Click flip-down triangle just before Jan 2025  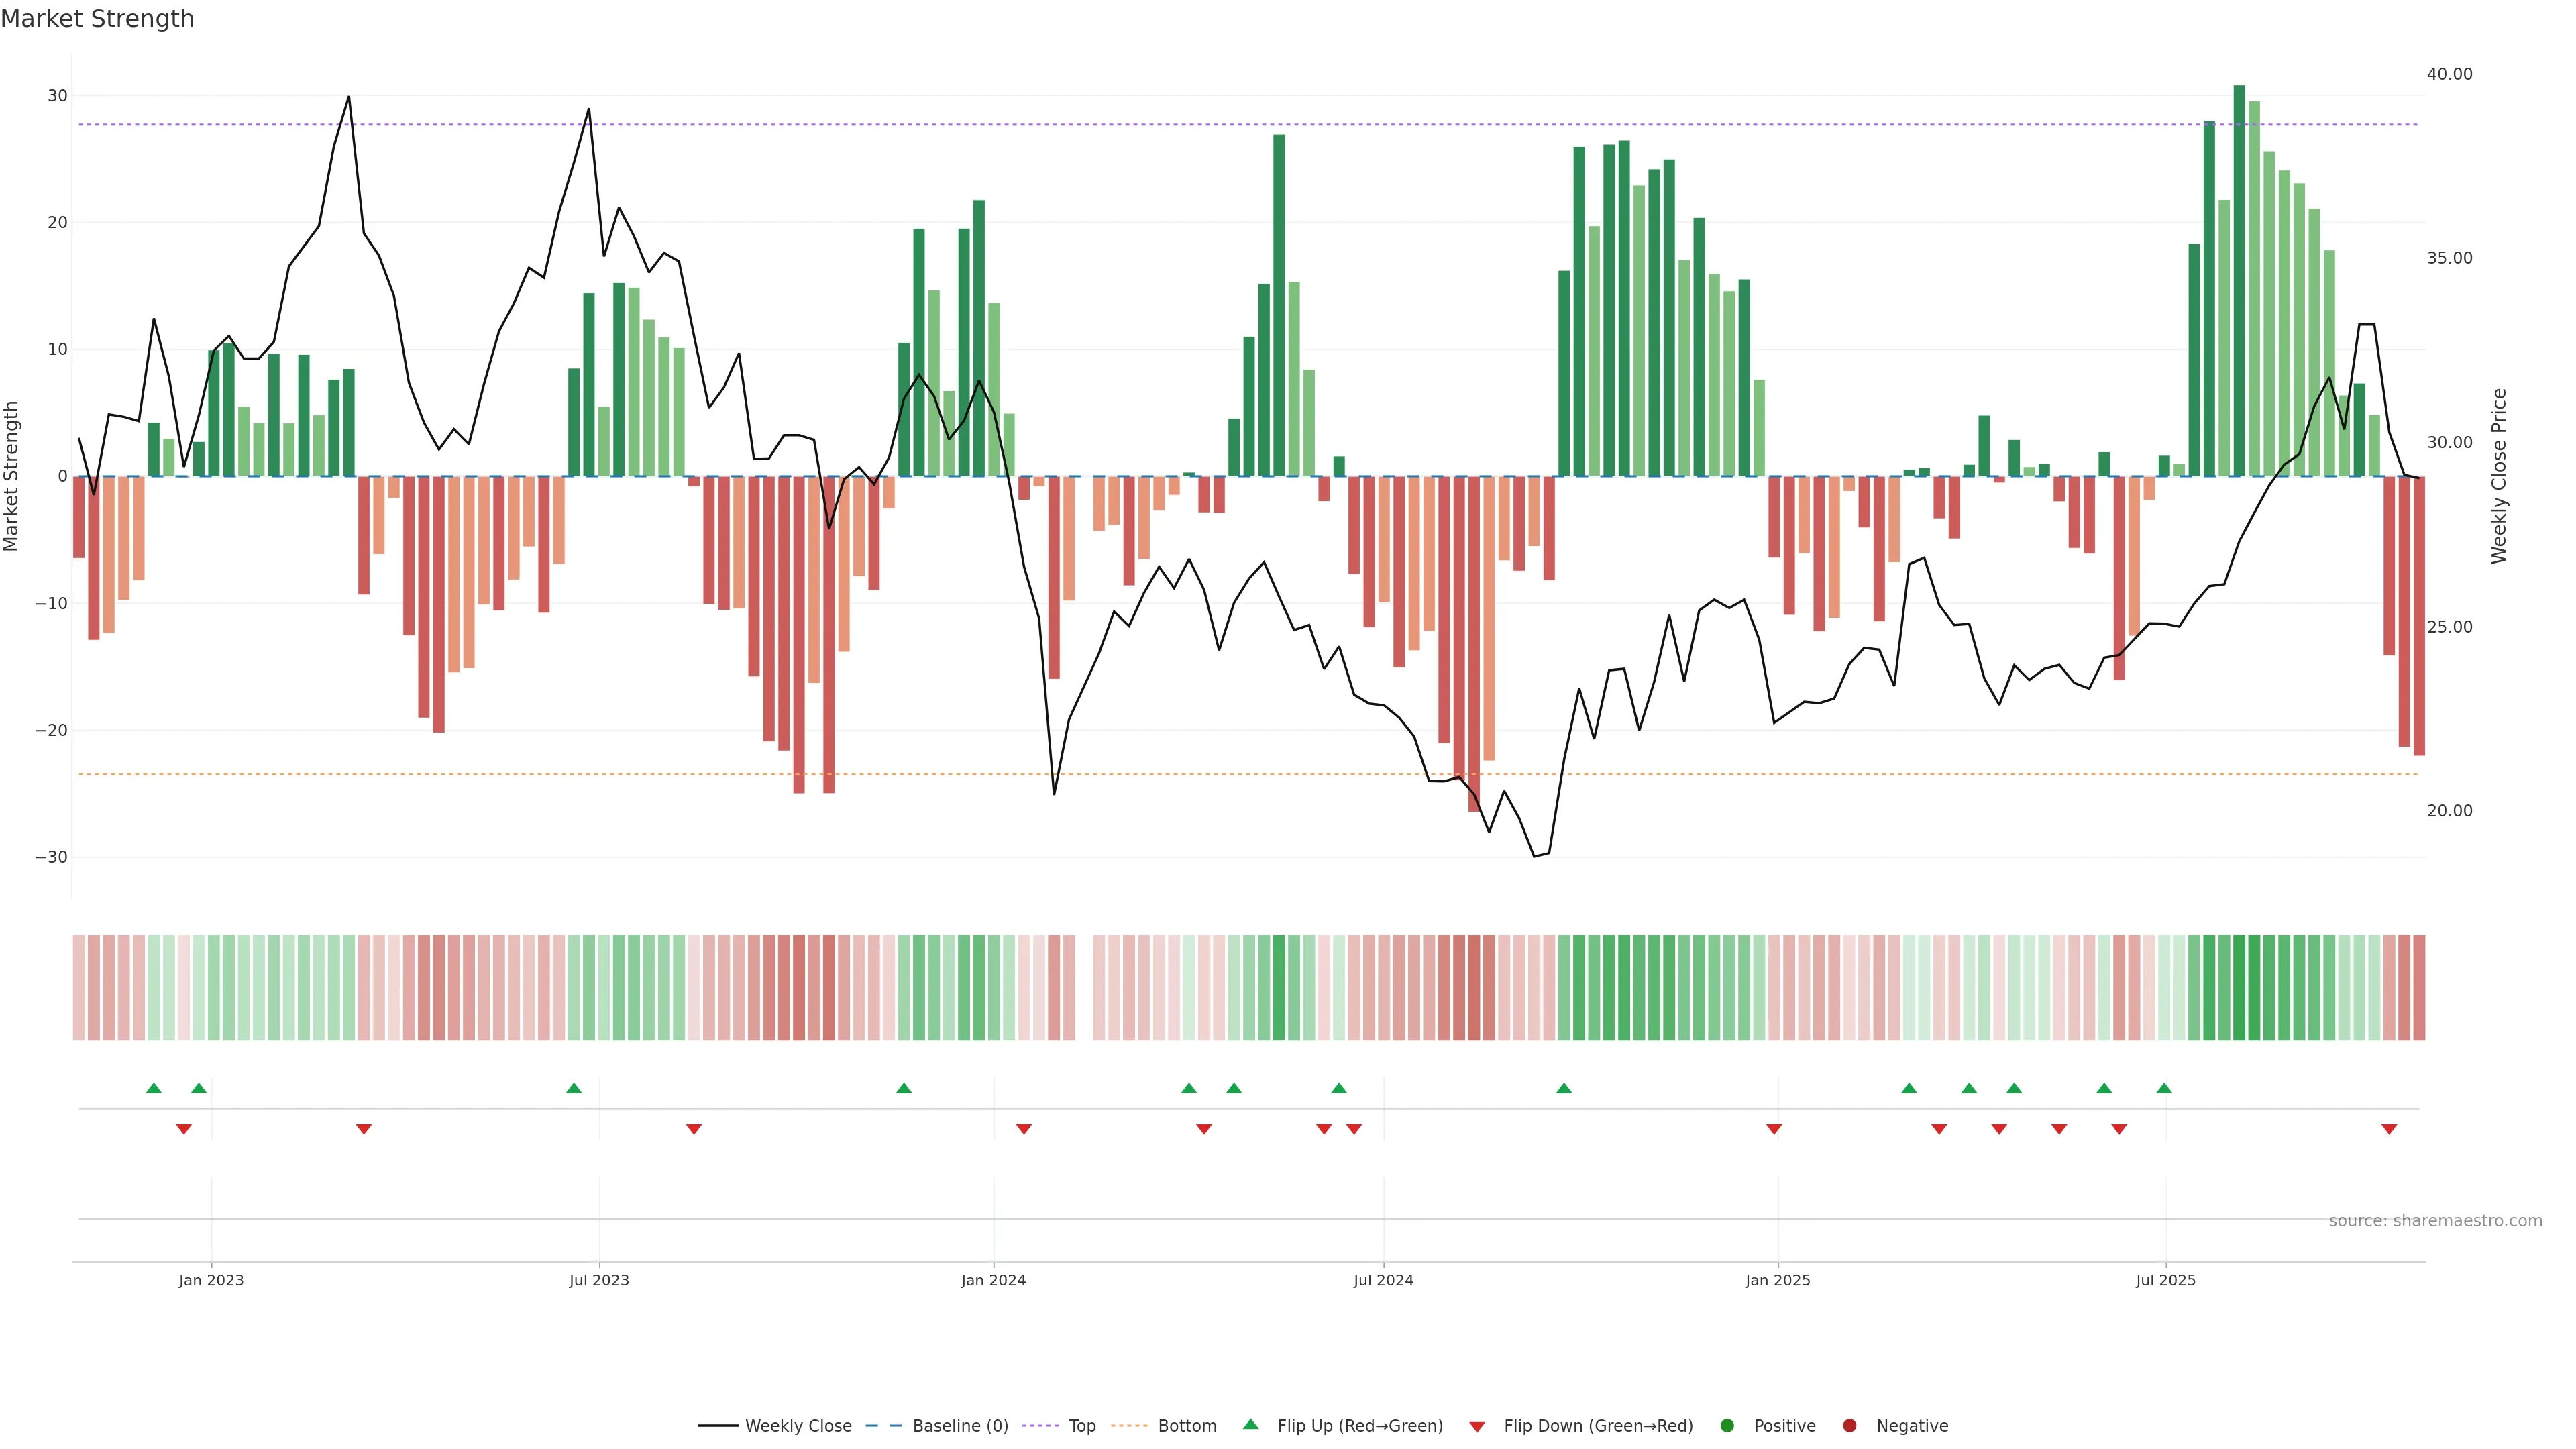point(1774,1129)
